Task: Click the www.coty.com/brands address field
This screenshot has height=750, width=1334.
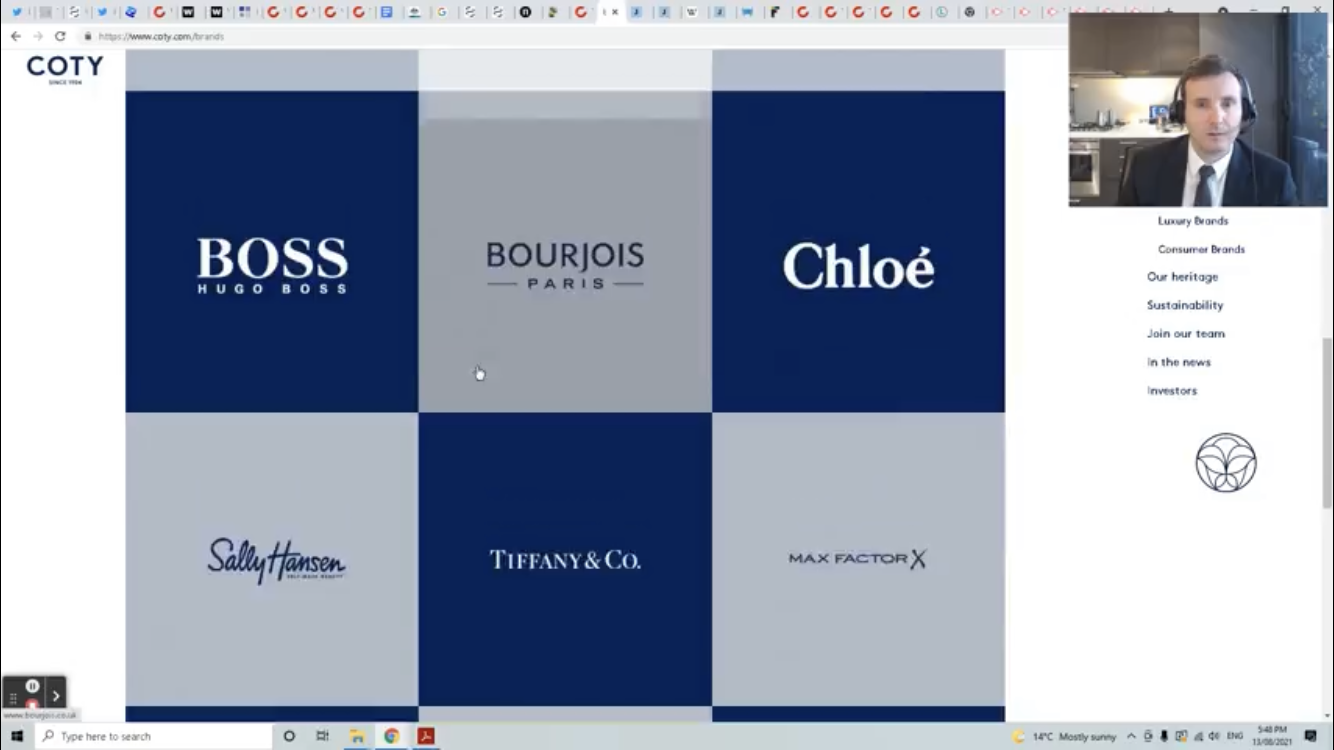Action: (x=161, y=36)
